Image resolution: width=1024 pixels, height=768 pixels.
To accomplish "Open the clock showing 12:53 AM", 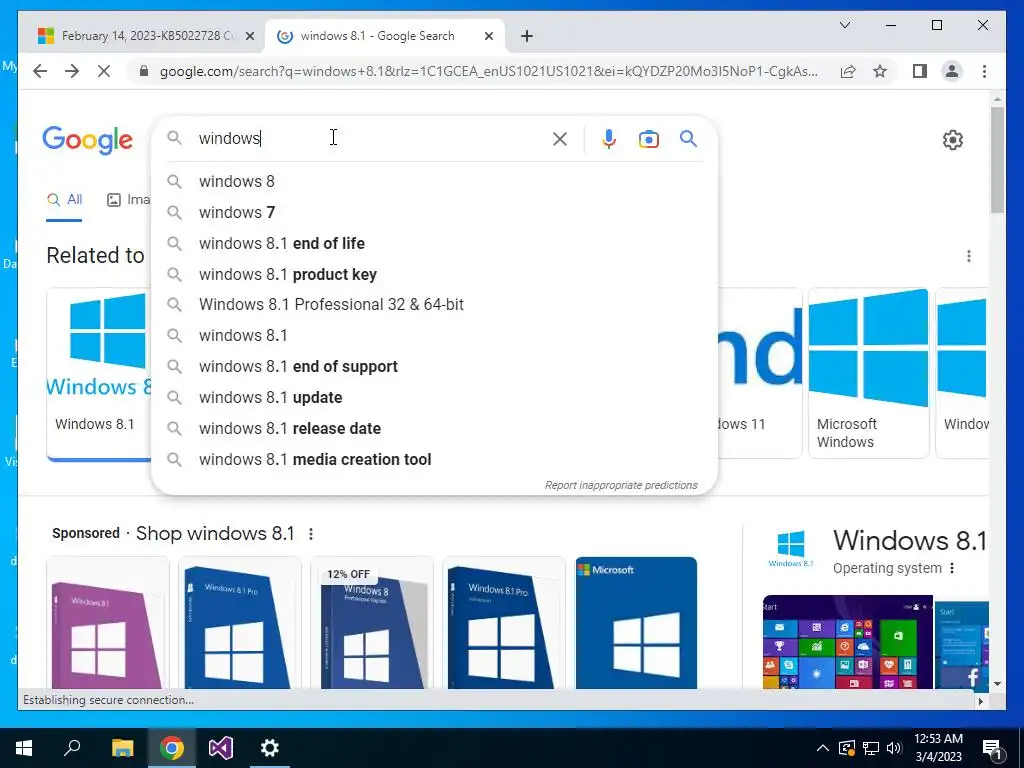I will click(938, 748).
